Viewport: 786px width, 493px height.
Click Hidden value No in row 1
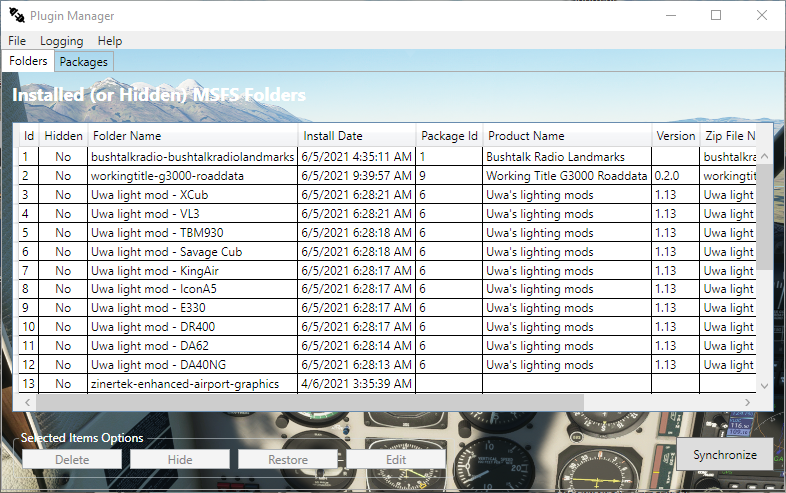click(63, 157)
